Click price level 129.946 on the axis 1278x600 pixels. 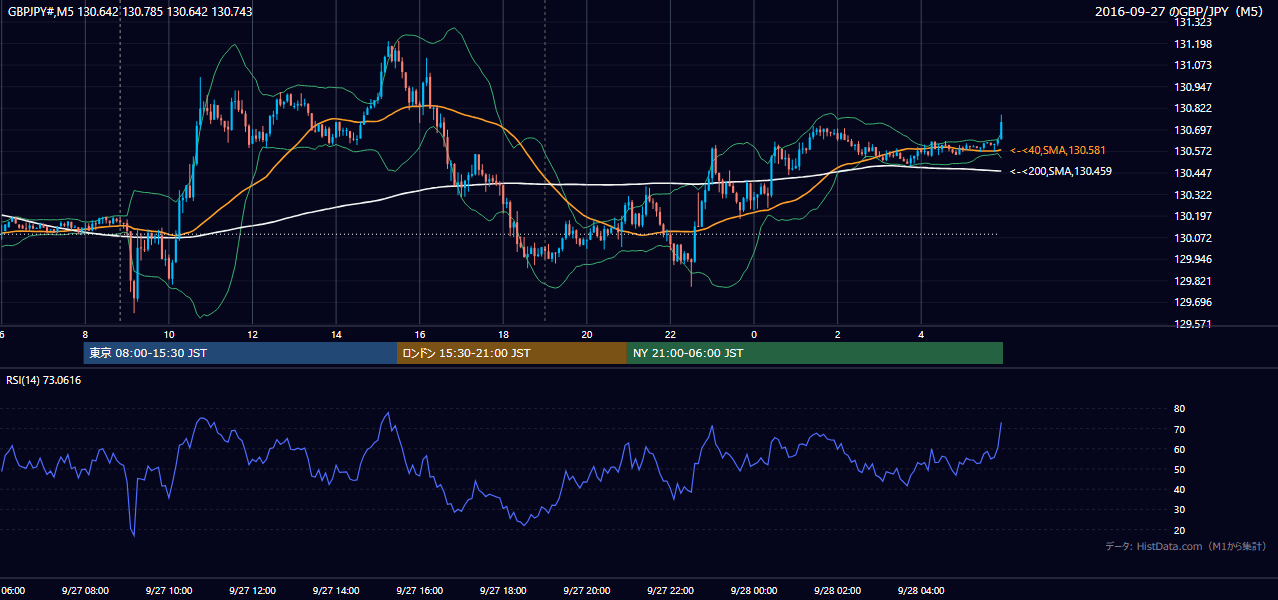[1194, 259]
